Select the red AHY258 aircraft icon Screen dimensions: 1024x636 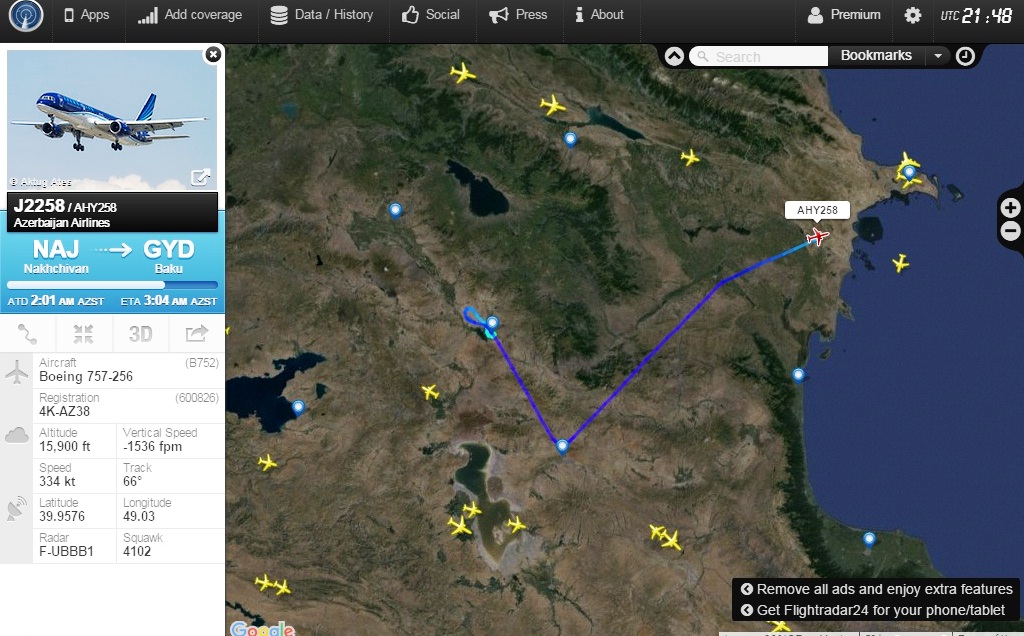point(816,236)
